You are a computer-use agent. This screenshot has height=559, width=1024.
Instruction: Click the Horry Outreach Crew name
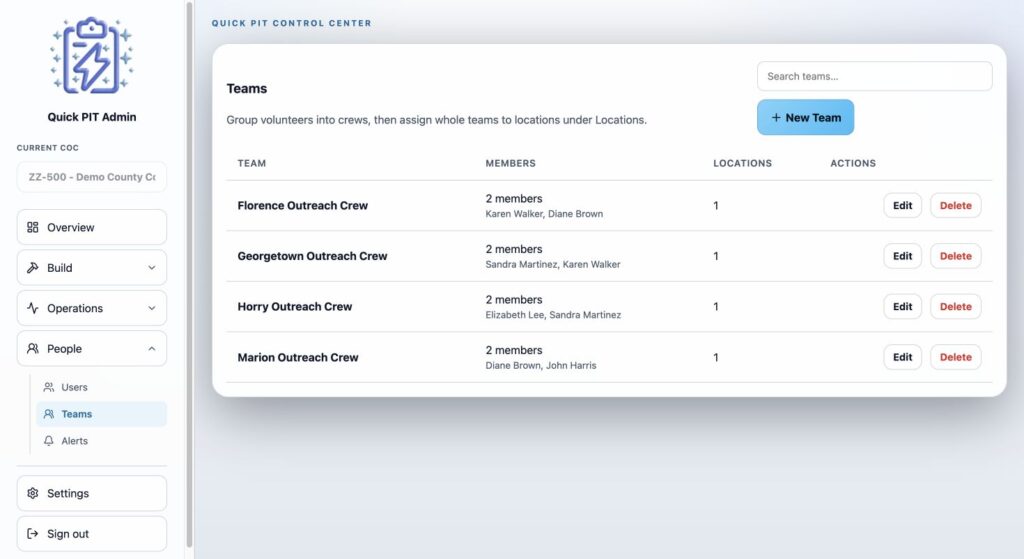tap(295, 306)
